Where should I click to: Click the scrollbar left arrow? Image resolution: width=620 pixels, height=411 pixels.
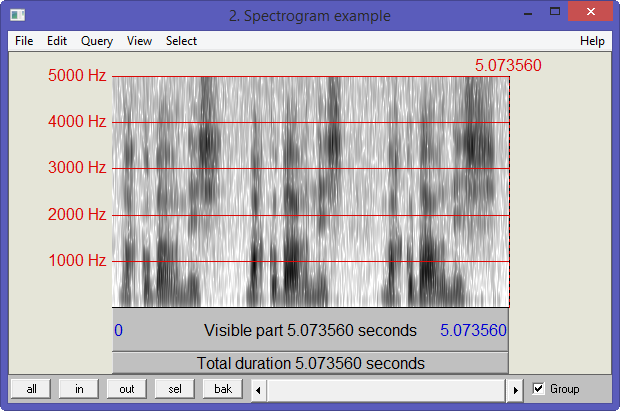(259, 390)
